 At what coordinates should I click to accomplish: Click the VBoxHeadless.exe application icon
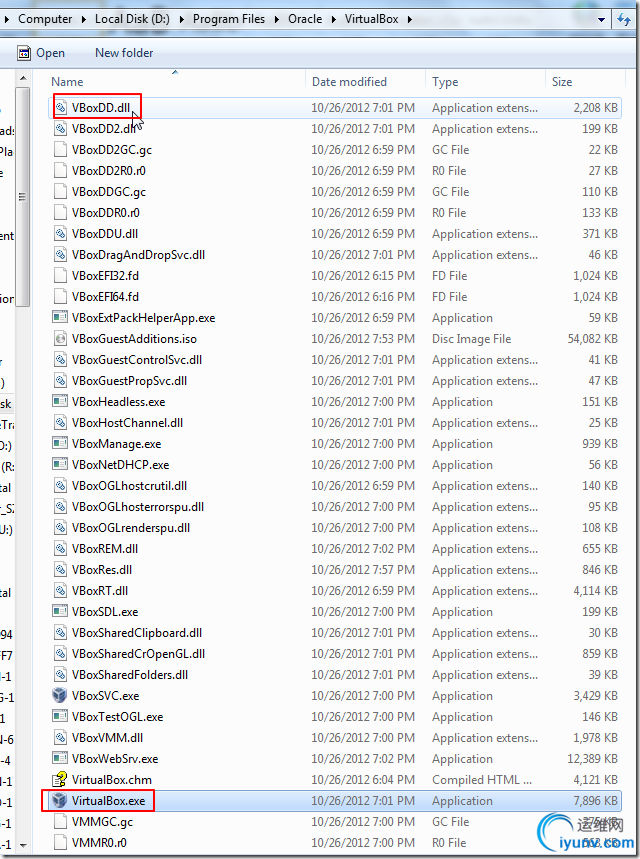coord(60,402)
